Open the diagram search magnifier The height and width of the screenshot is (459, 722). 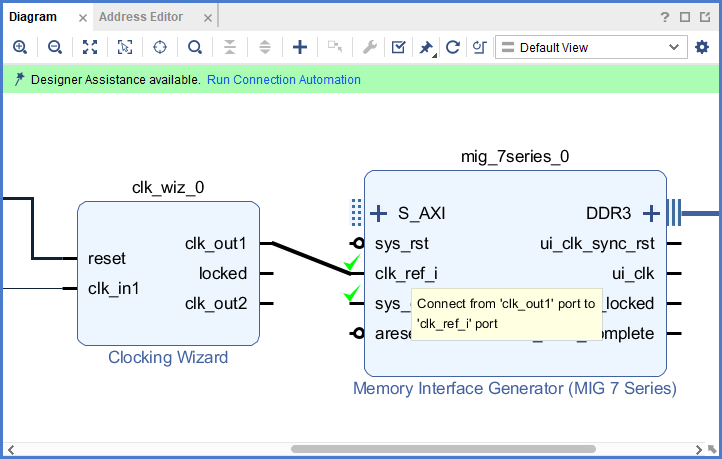click(195, 47)
